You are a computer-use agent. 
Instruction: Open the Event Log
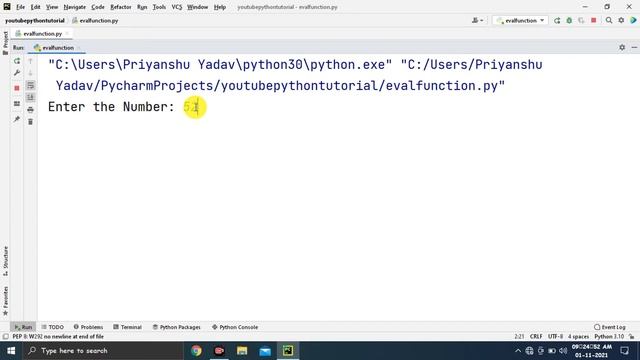coord(610,327)
